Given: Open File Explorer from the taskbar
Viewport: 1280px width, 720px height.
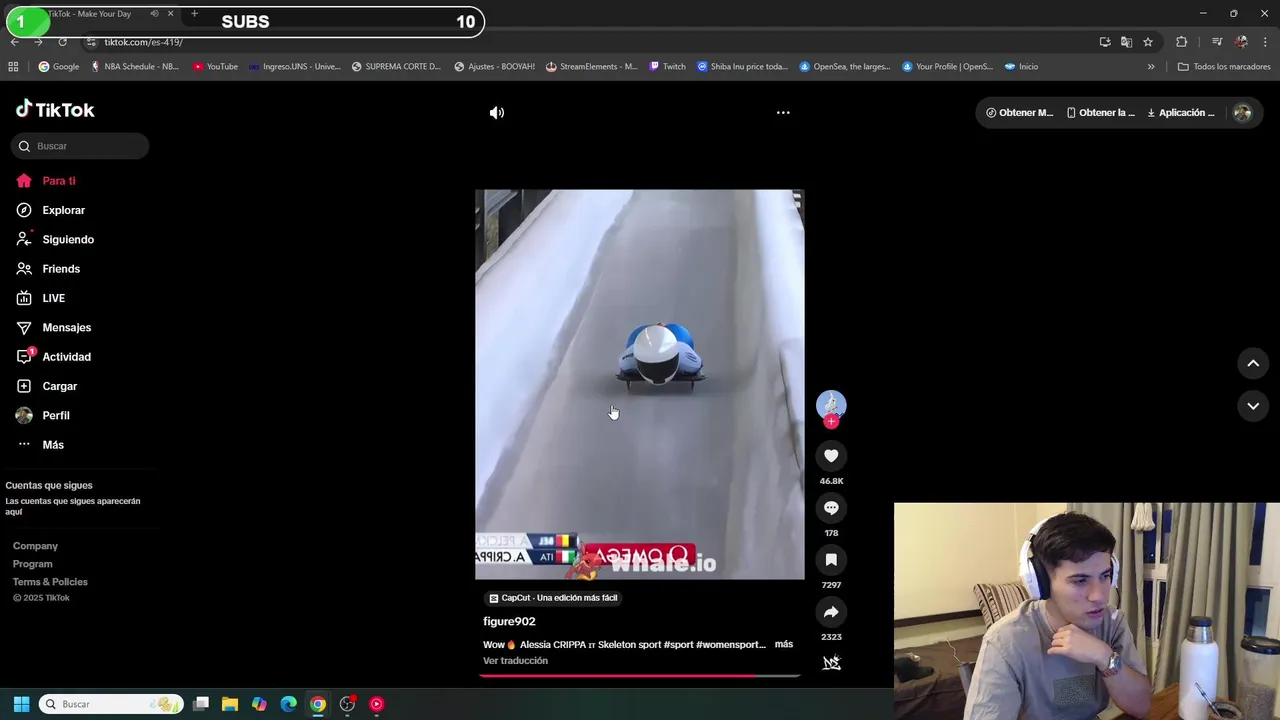Looking at the screenshot, I should (230, 704).
